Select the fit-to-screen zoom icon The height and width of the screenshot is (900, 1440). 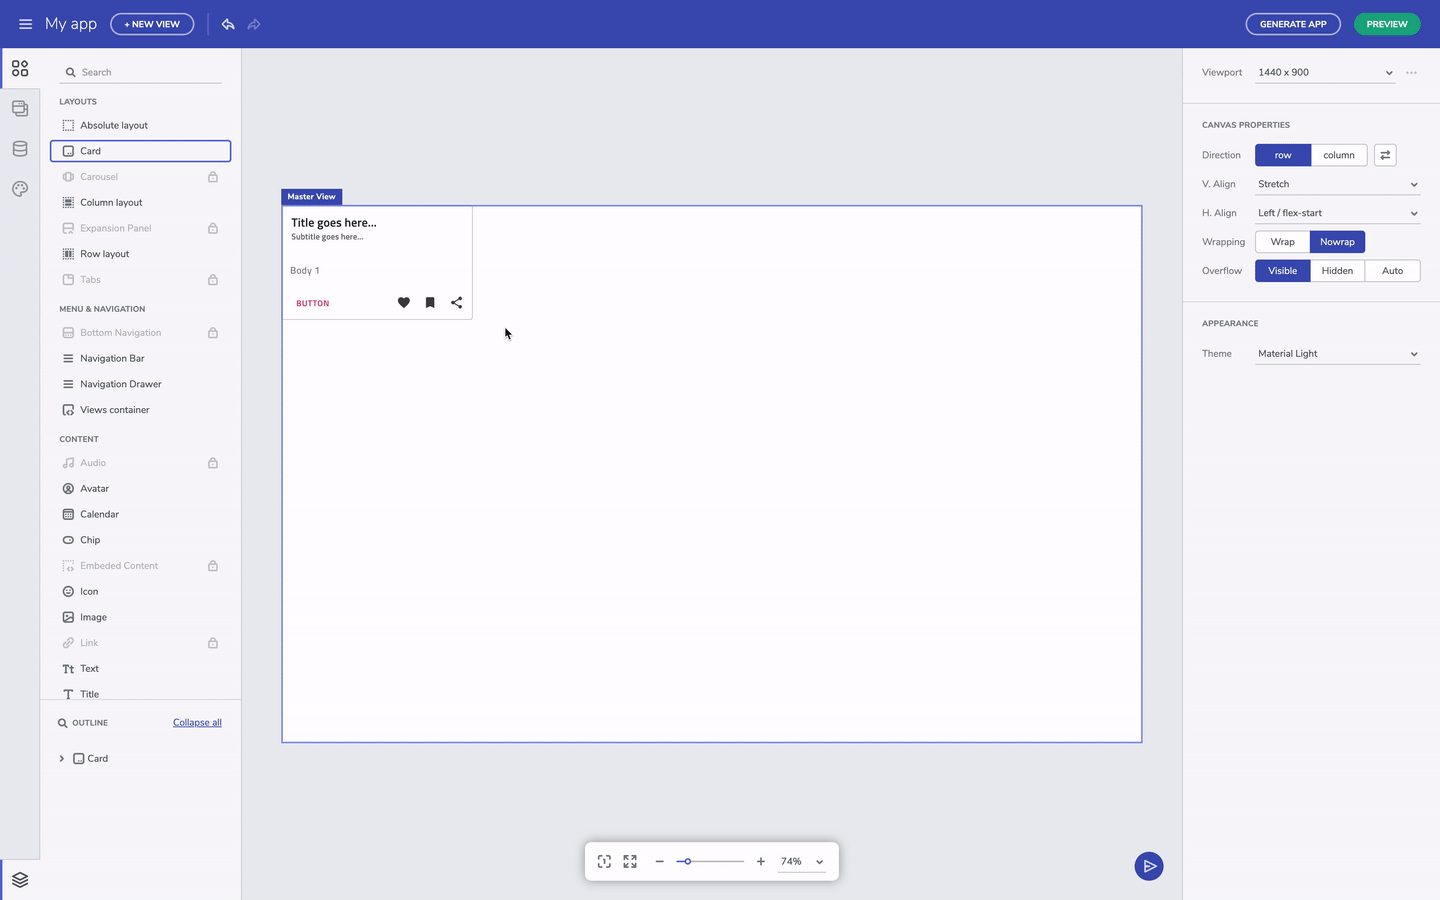click(603, 861)
